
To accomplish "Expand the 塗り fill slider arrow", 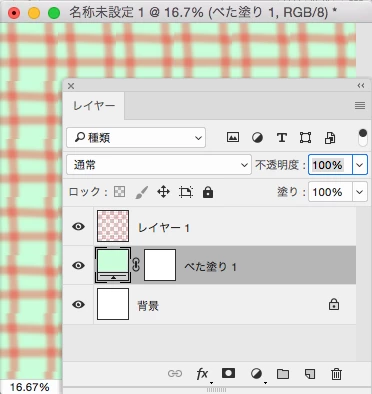I will (x=360, y=192).
